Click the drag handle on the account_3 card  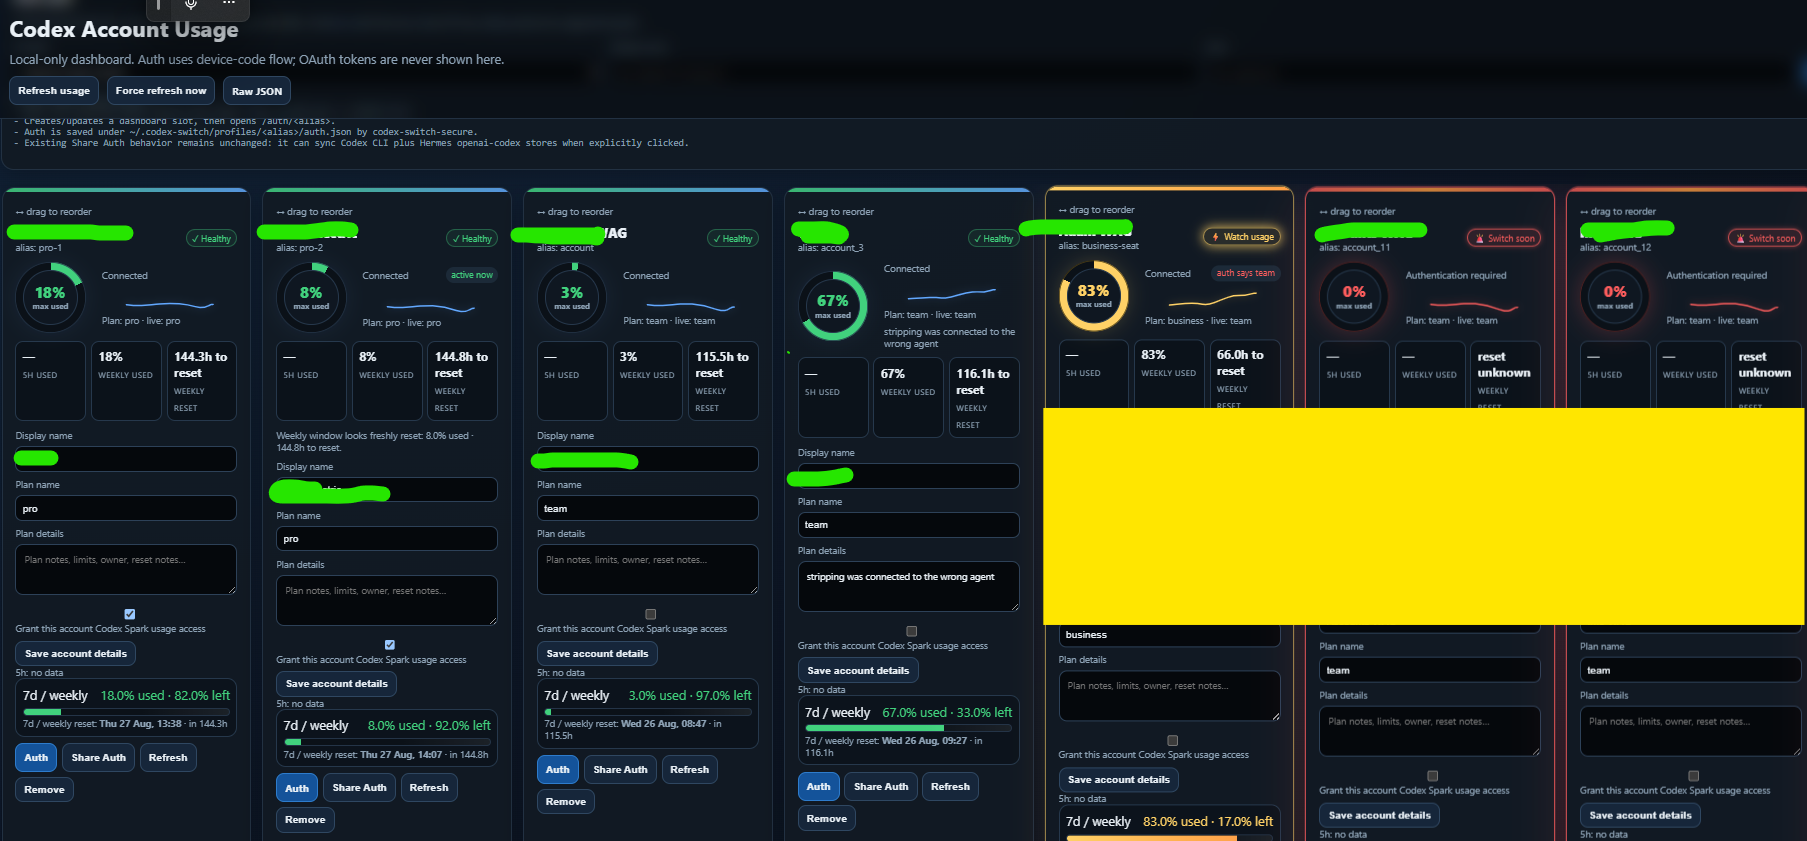click(x=836, y=212)
